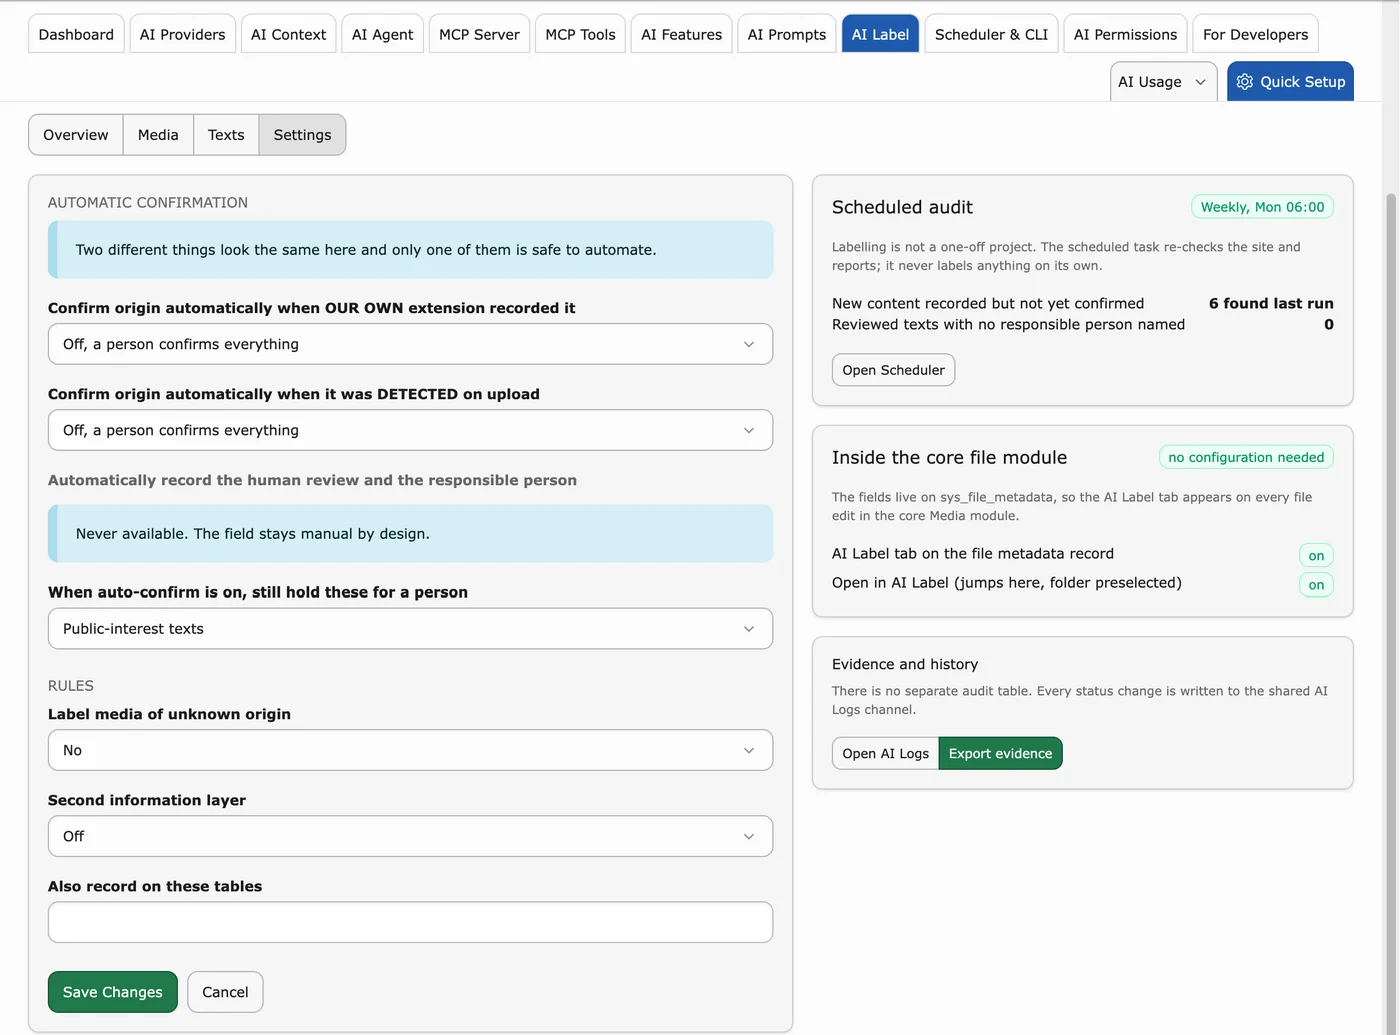
Task: Click the Open Scheduler button
Action: [894, 370]
